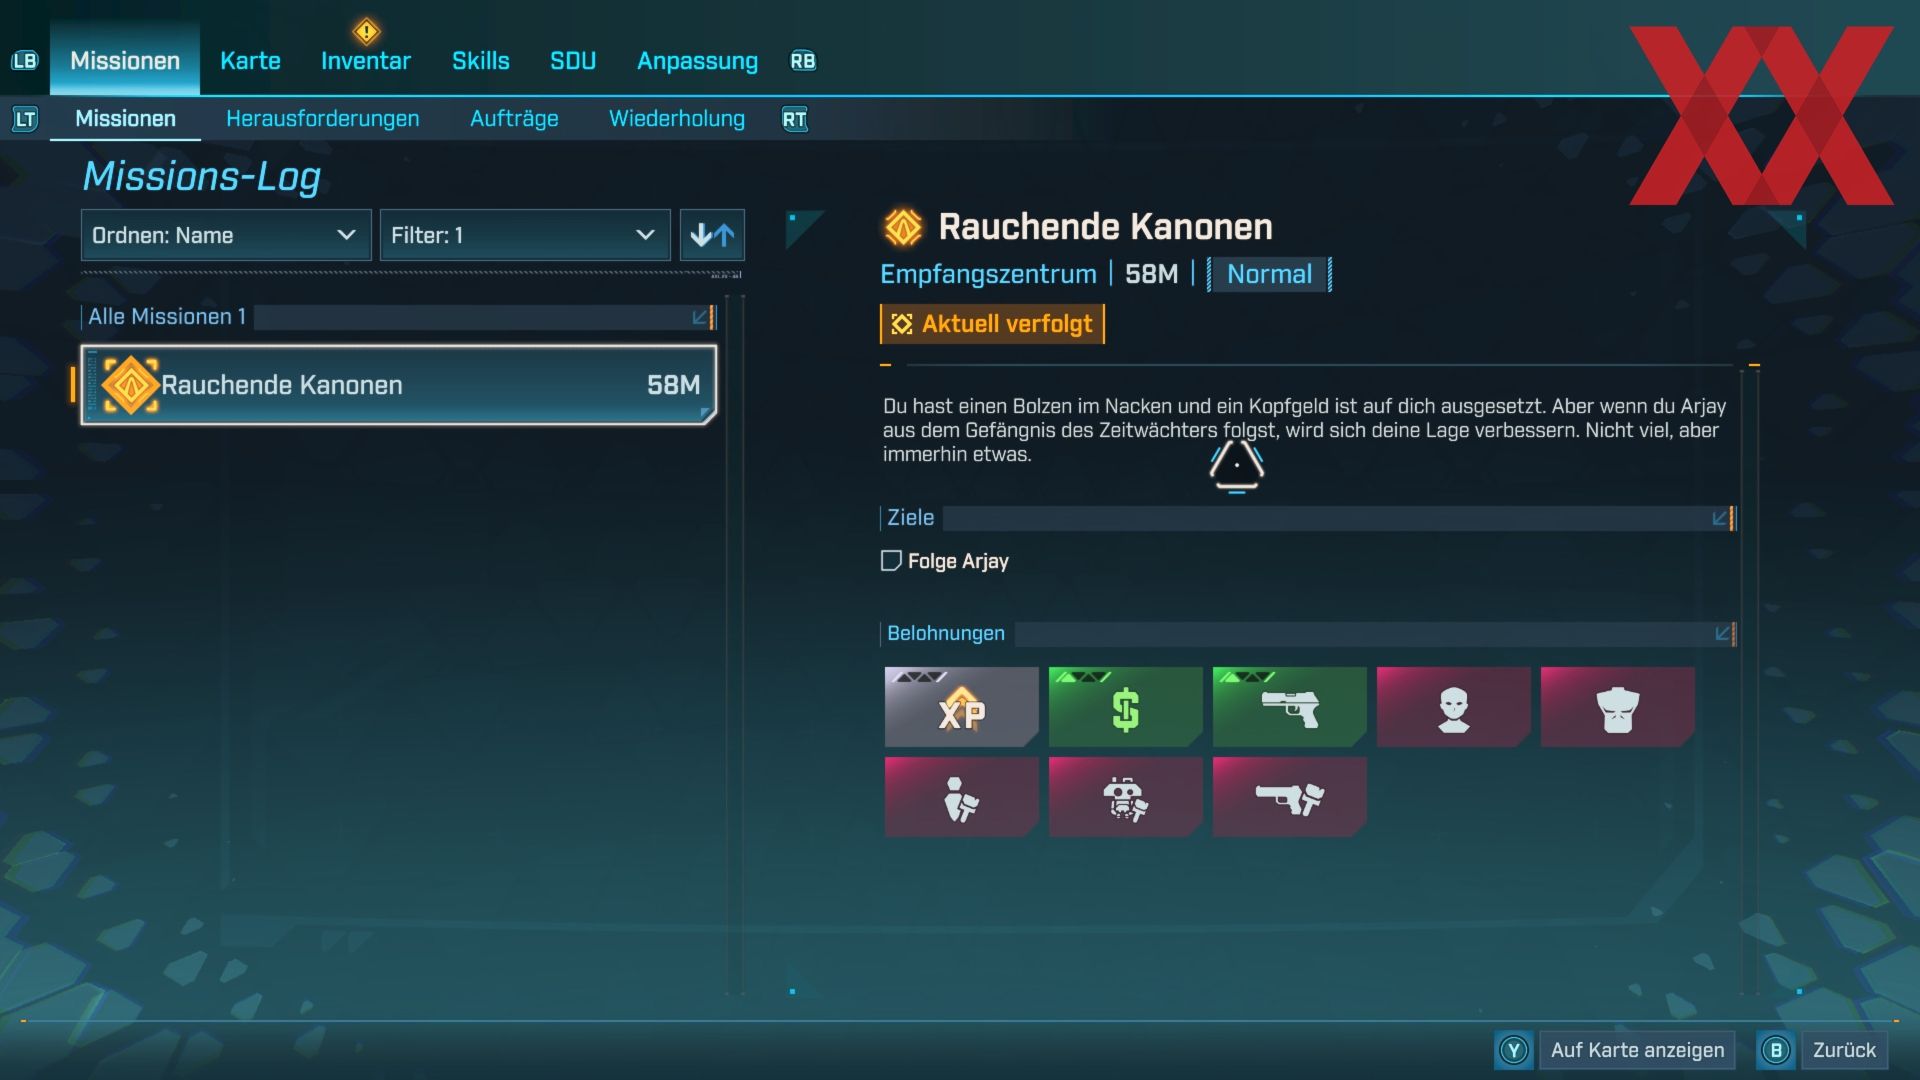Viewport: 1920px width, 1080px height.
Task: Click the green pistol weapon reward
Action: coord(1289,707)
